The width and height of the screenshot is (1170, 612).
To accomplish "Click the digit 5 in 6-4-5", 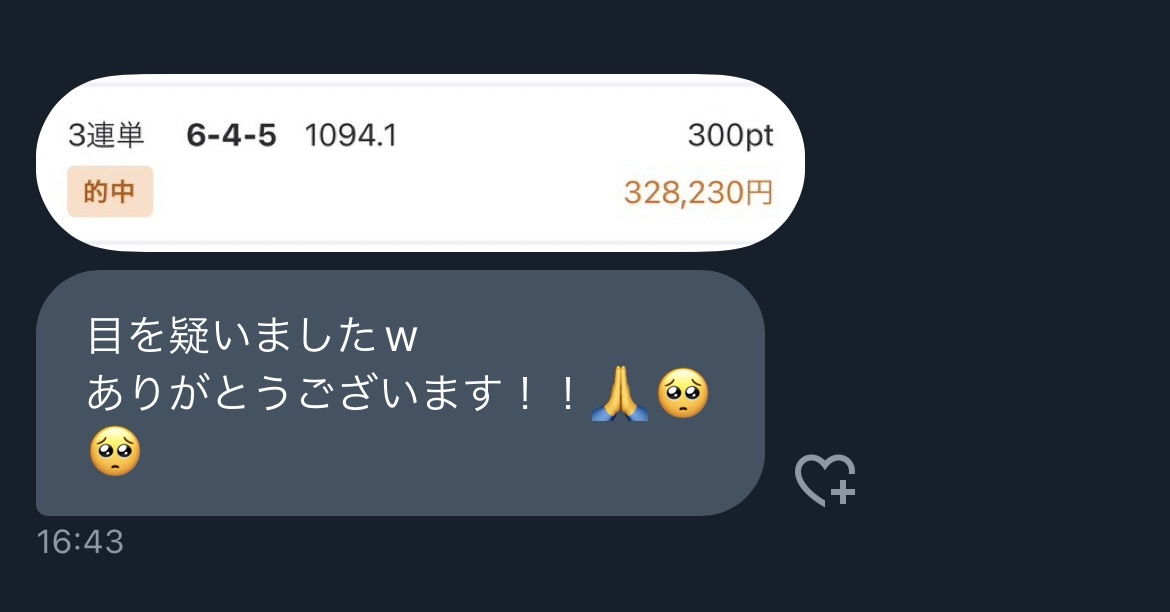I will [x=266, y=135].
